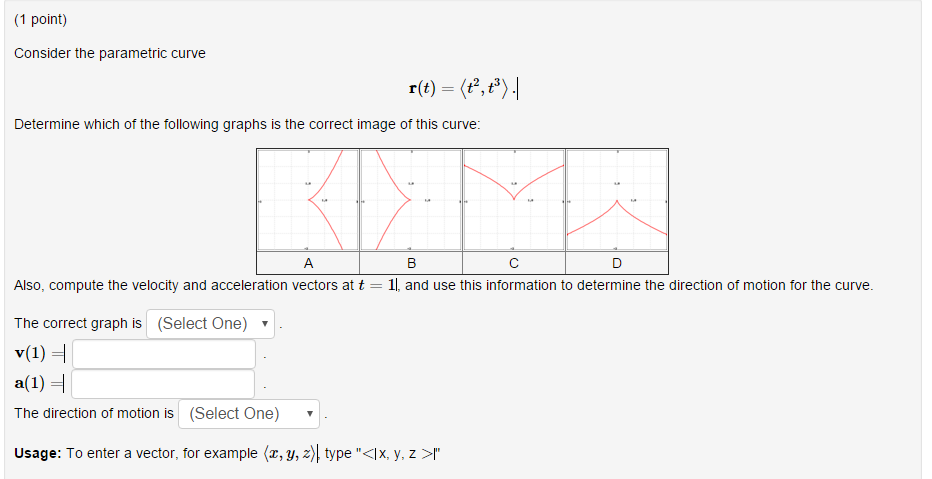Click the v(1) velocity input field
The width and height of the screenshot is (932, 479).
164,354
